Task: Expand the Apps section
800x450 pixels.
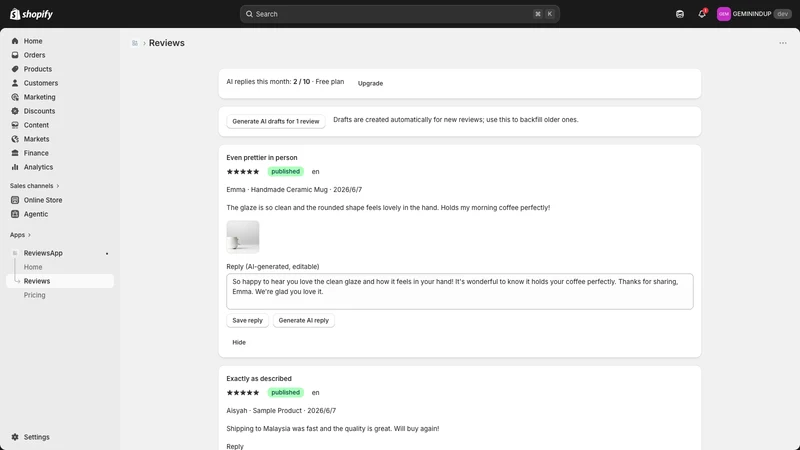Action: point(20,235)
